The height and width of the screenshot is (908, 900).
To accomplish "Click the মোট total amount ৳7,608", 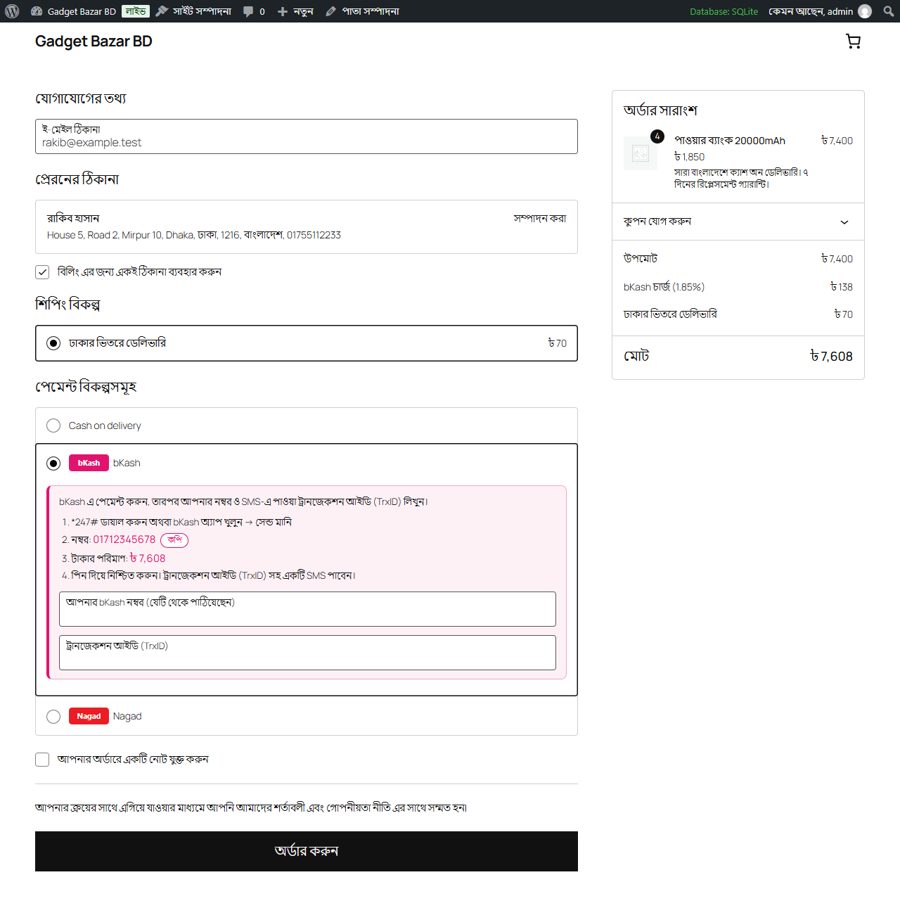I will click(831, 356).
